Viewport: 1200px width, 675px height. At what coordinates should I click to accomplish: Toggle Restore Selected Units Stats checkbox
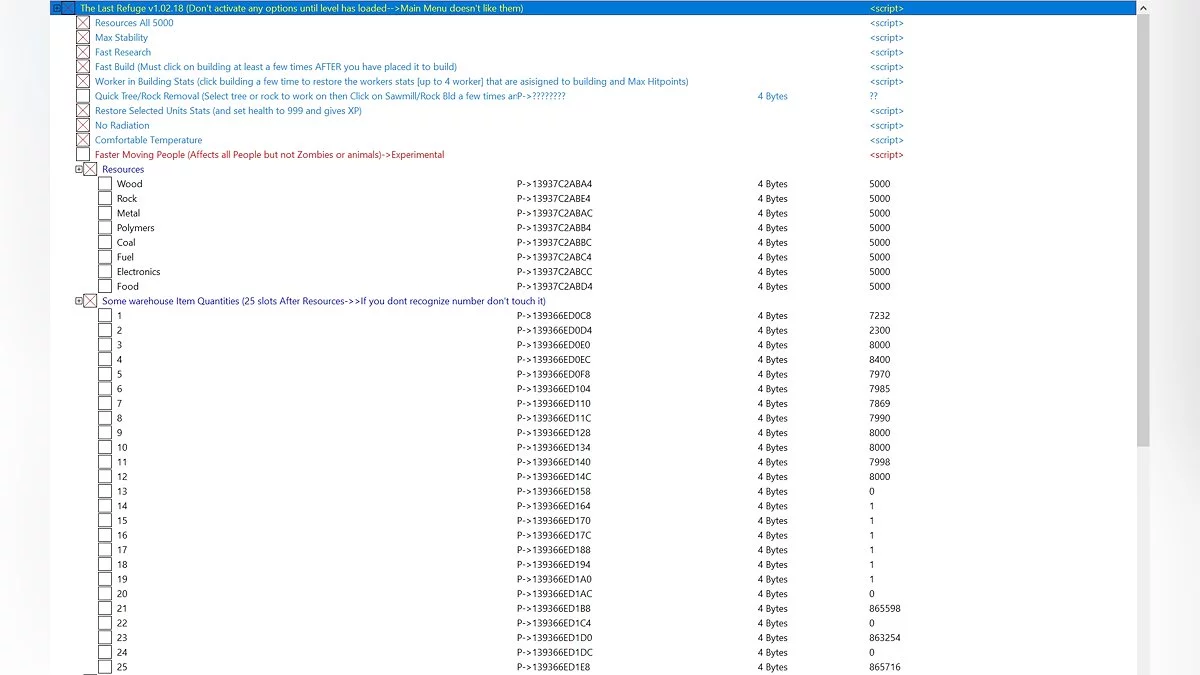(83, 111)
